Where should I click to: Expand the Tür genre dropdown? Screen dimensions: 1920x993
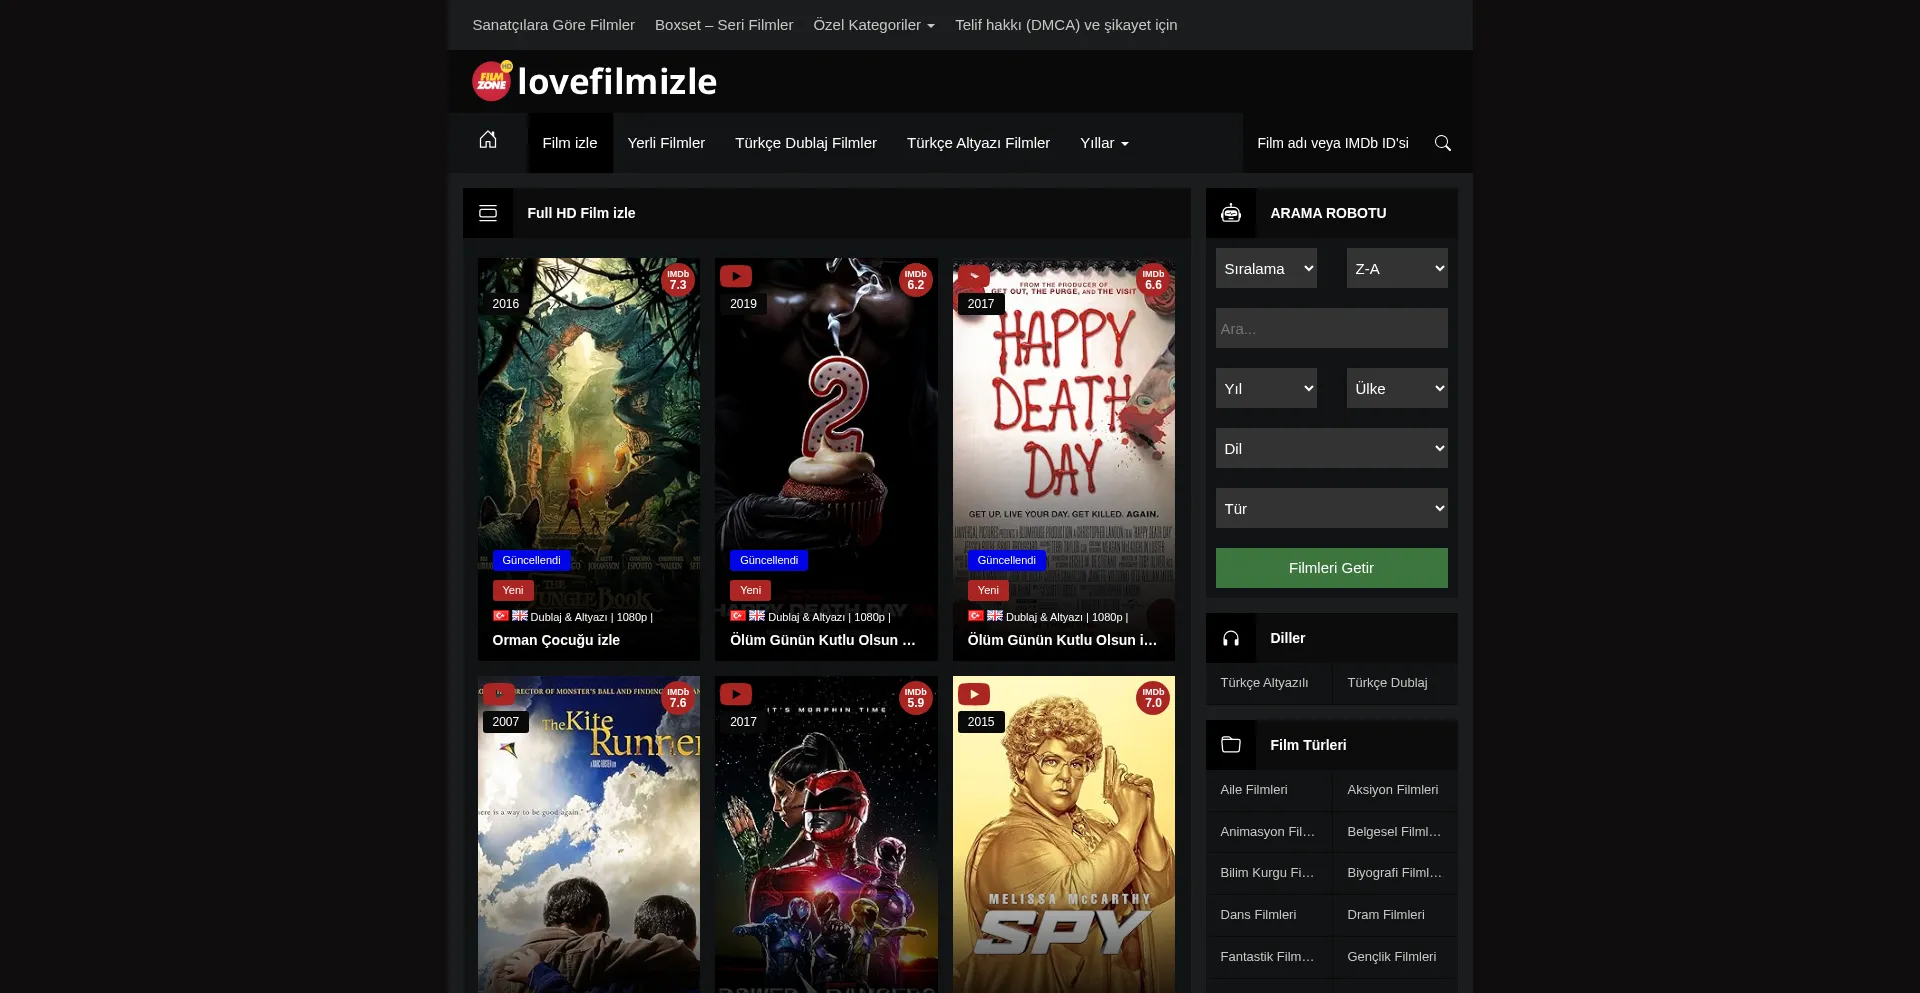(x=1331, y=508)
